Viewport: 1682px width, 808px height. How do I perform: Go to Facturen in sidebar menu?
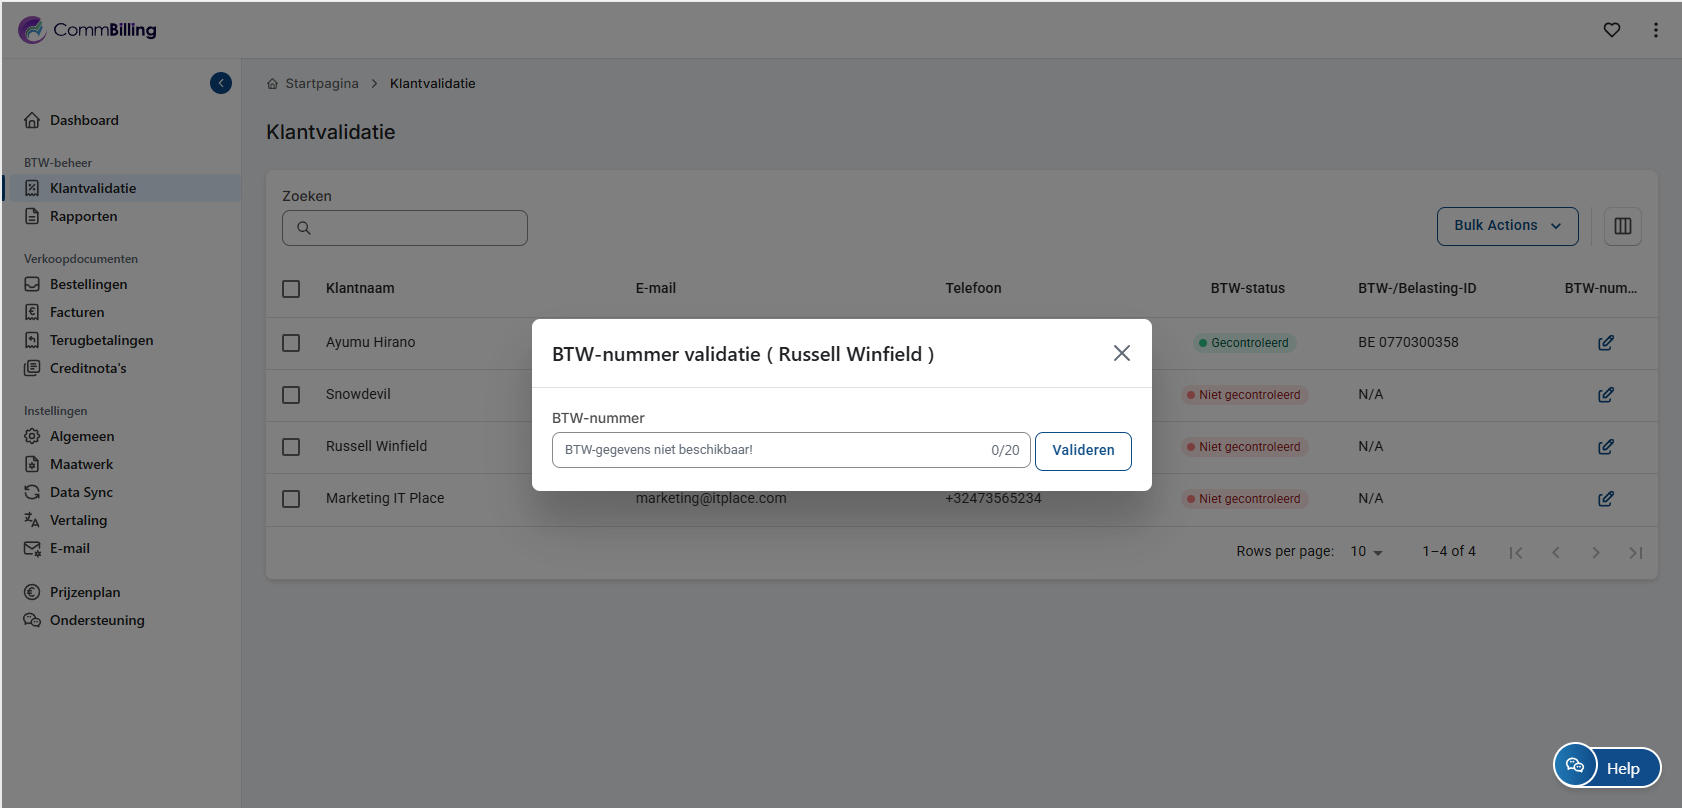tap(77, 312)
